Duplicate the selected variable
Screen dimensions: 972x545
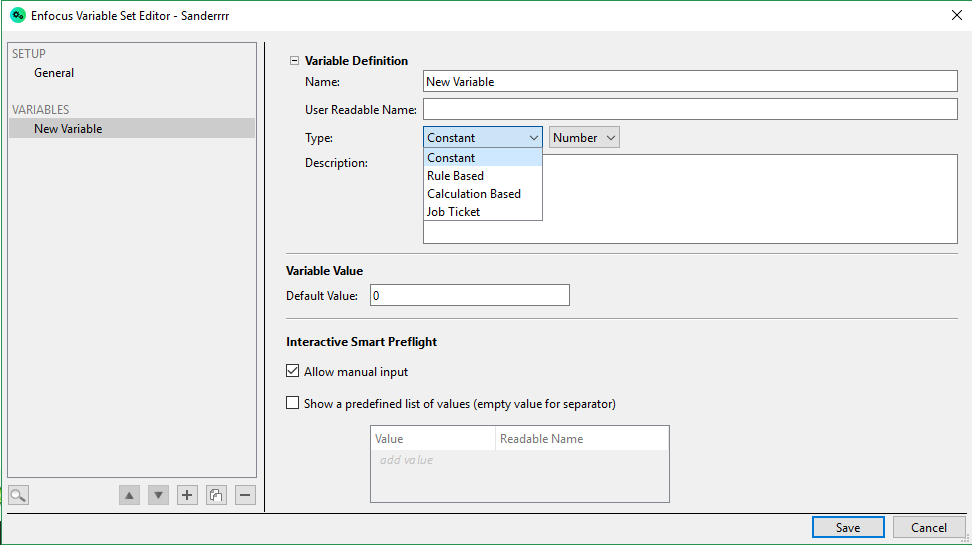[x=216, y=495]
